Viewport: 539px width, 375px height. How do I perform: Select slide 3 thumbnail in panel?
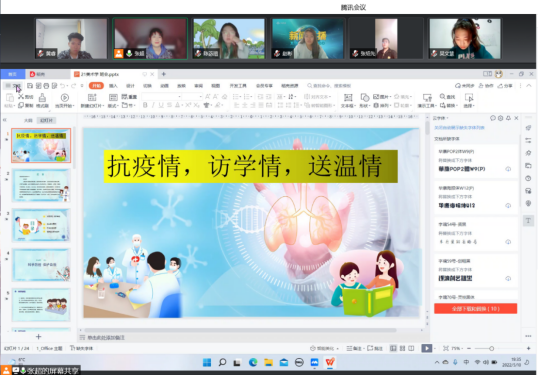pyautogui.click(x=41, y=225)
